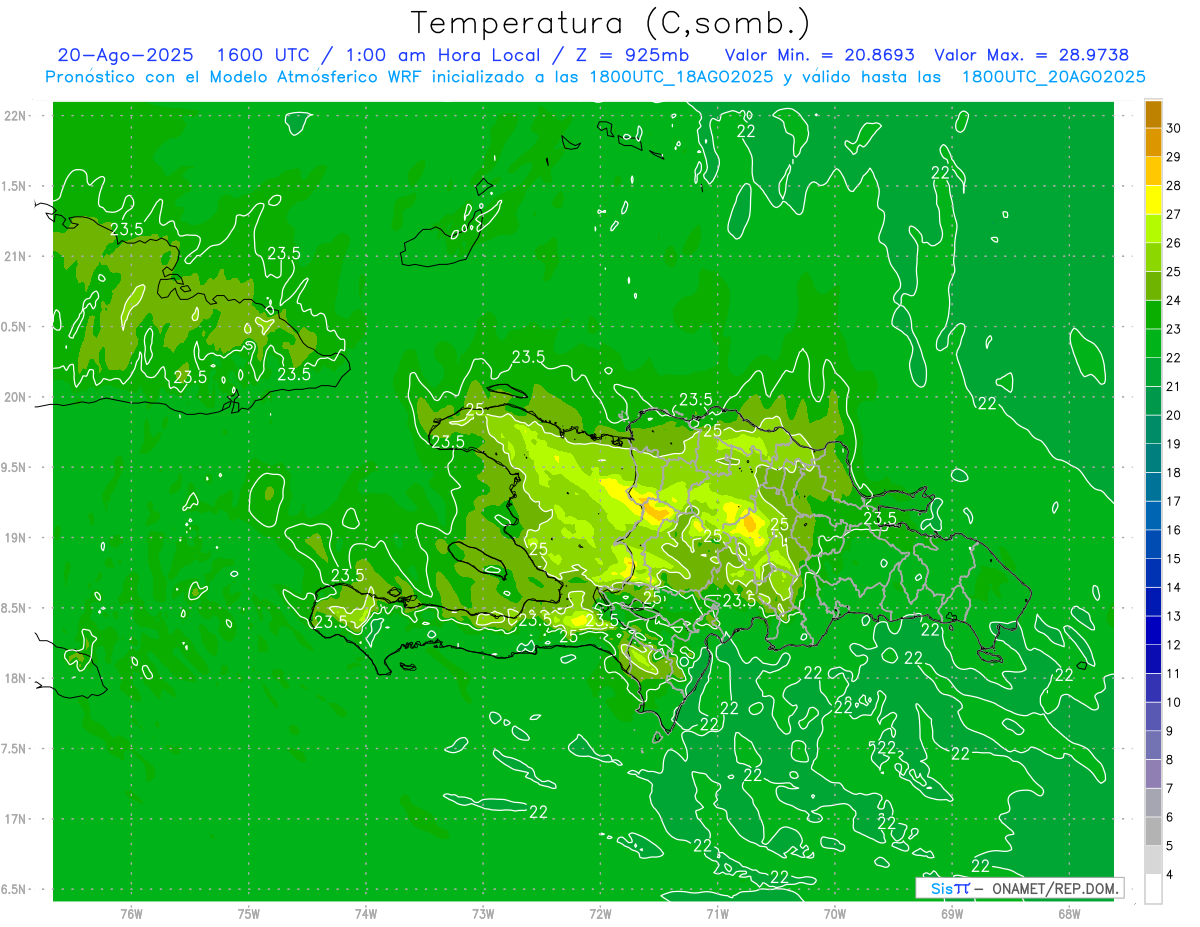This screenshot has width=1200, height=927.
Task: Click the "71W" longitude axis label
Action: pyautogui.click(x=717, y=914)
